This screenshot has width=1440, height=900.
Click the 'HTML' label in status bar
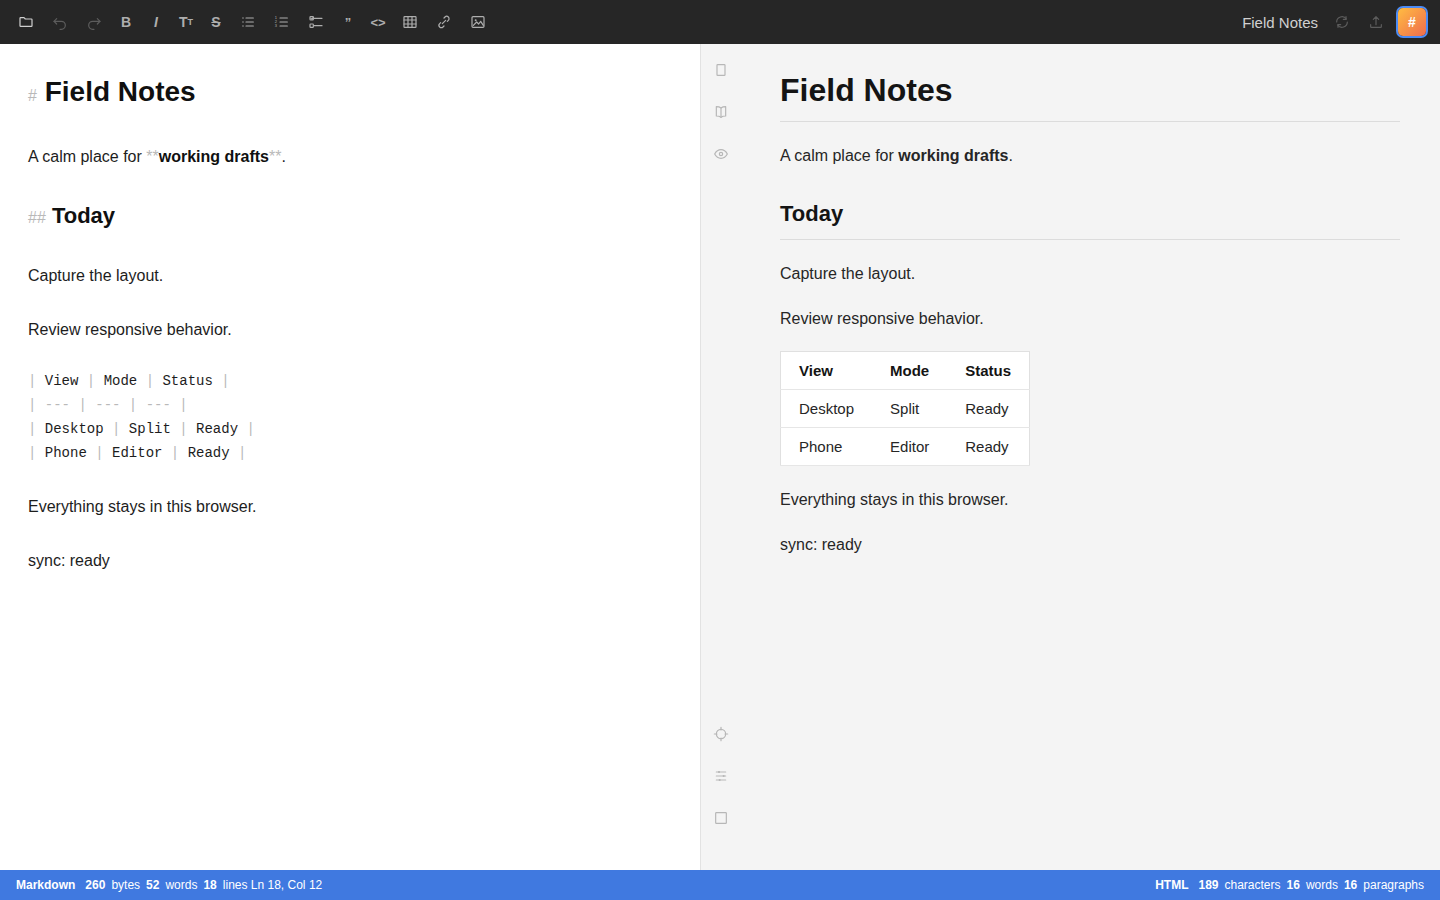(x=1172, y=885)
